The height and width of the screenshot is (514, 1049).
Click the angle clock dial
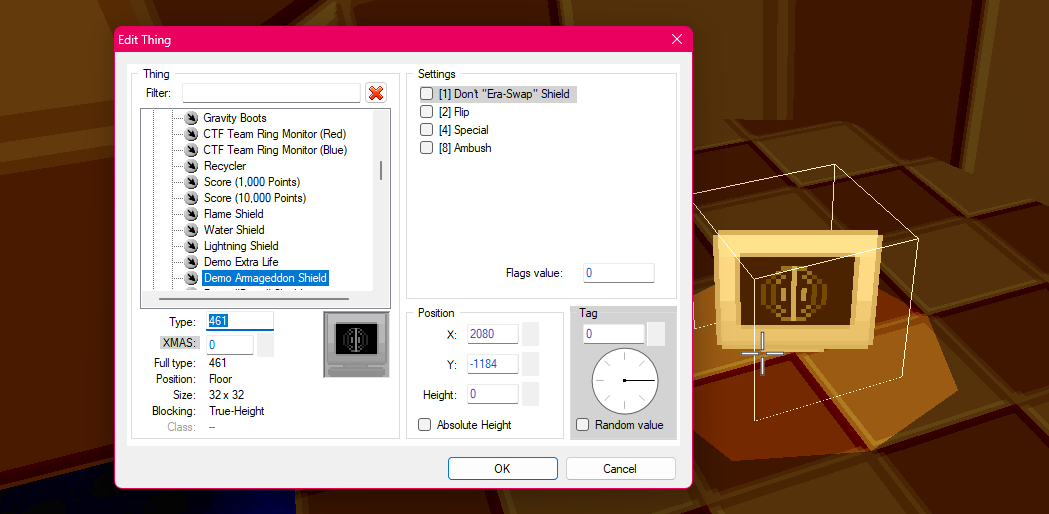pyautogui.click(x=625, y=381)
